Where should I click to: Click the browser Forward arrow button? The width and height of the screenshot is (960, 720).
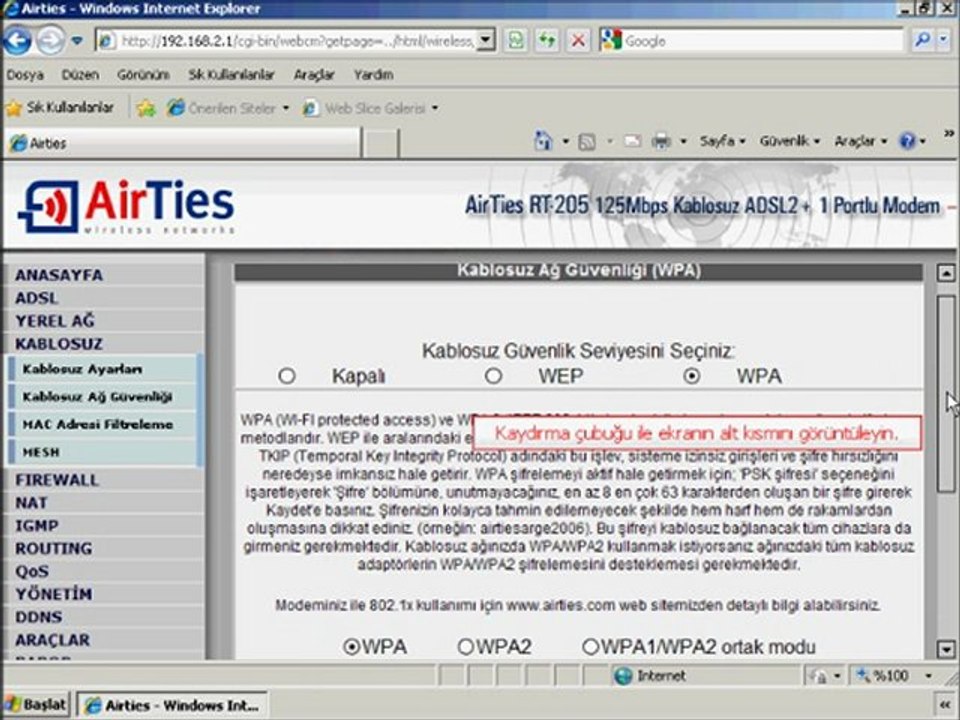point(50,41)
